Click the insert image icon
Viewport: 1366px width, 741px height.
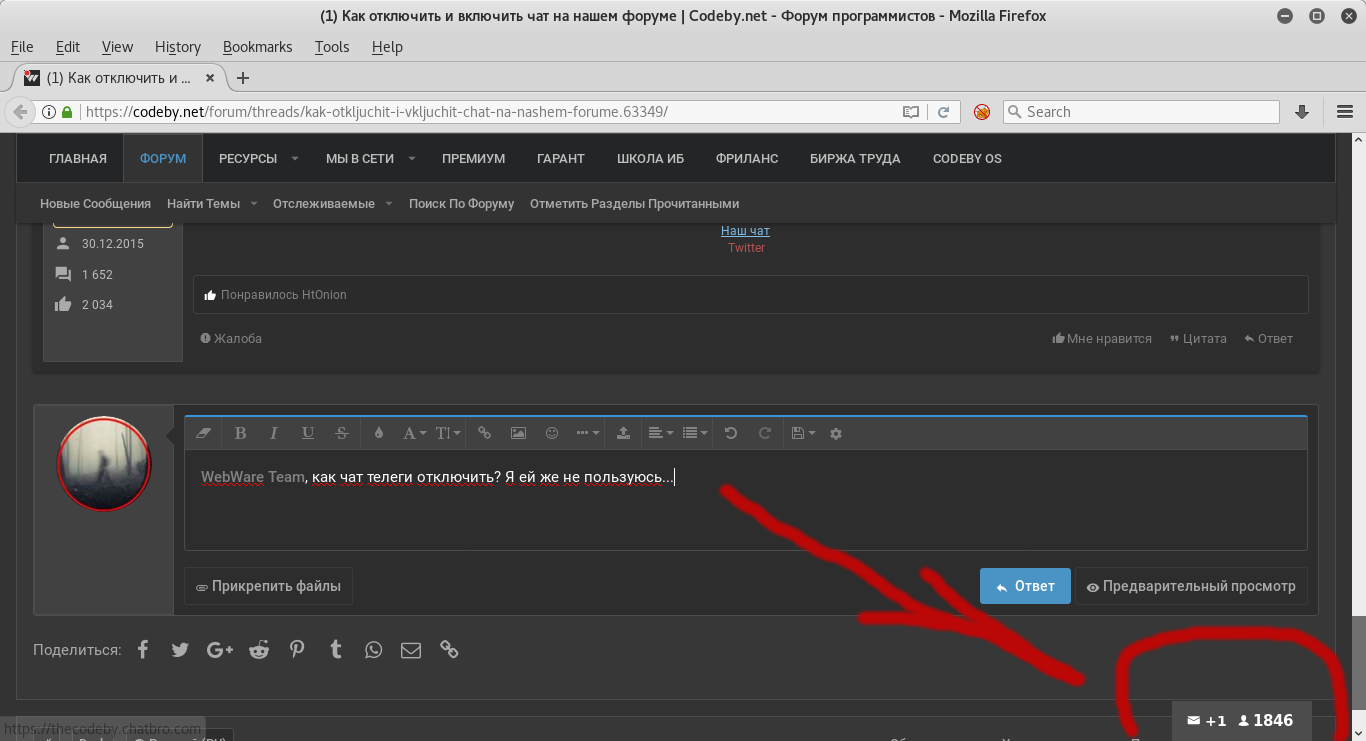(518, 433)
